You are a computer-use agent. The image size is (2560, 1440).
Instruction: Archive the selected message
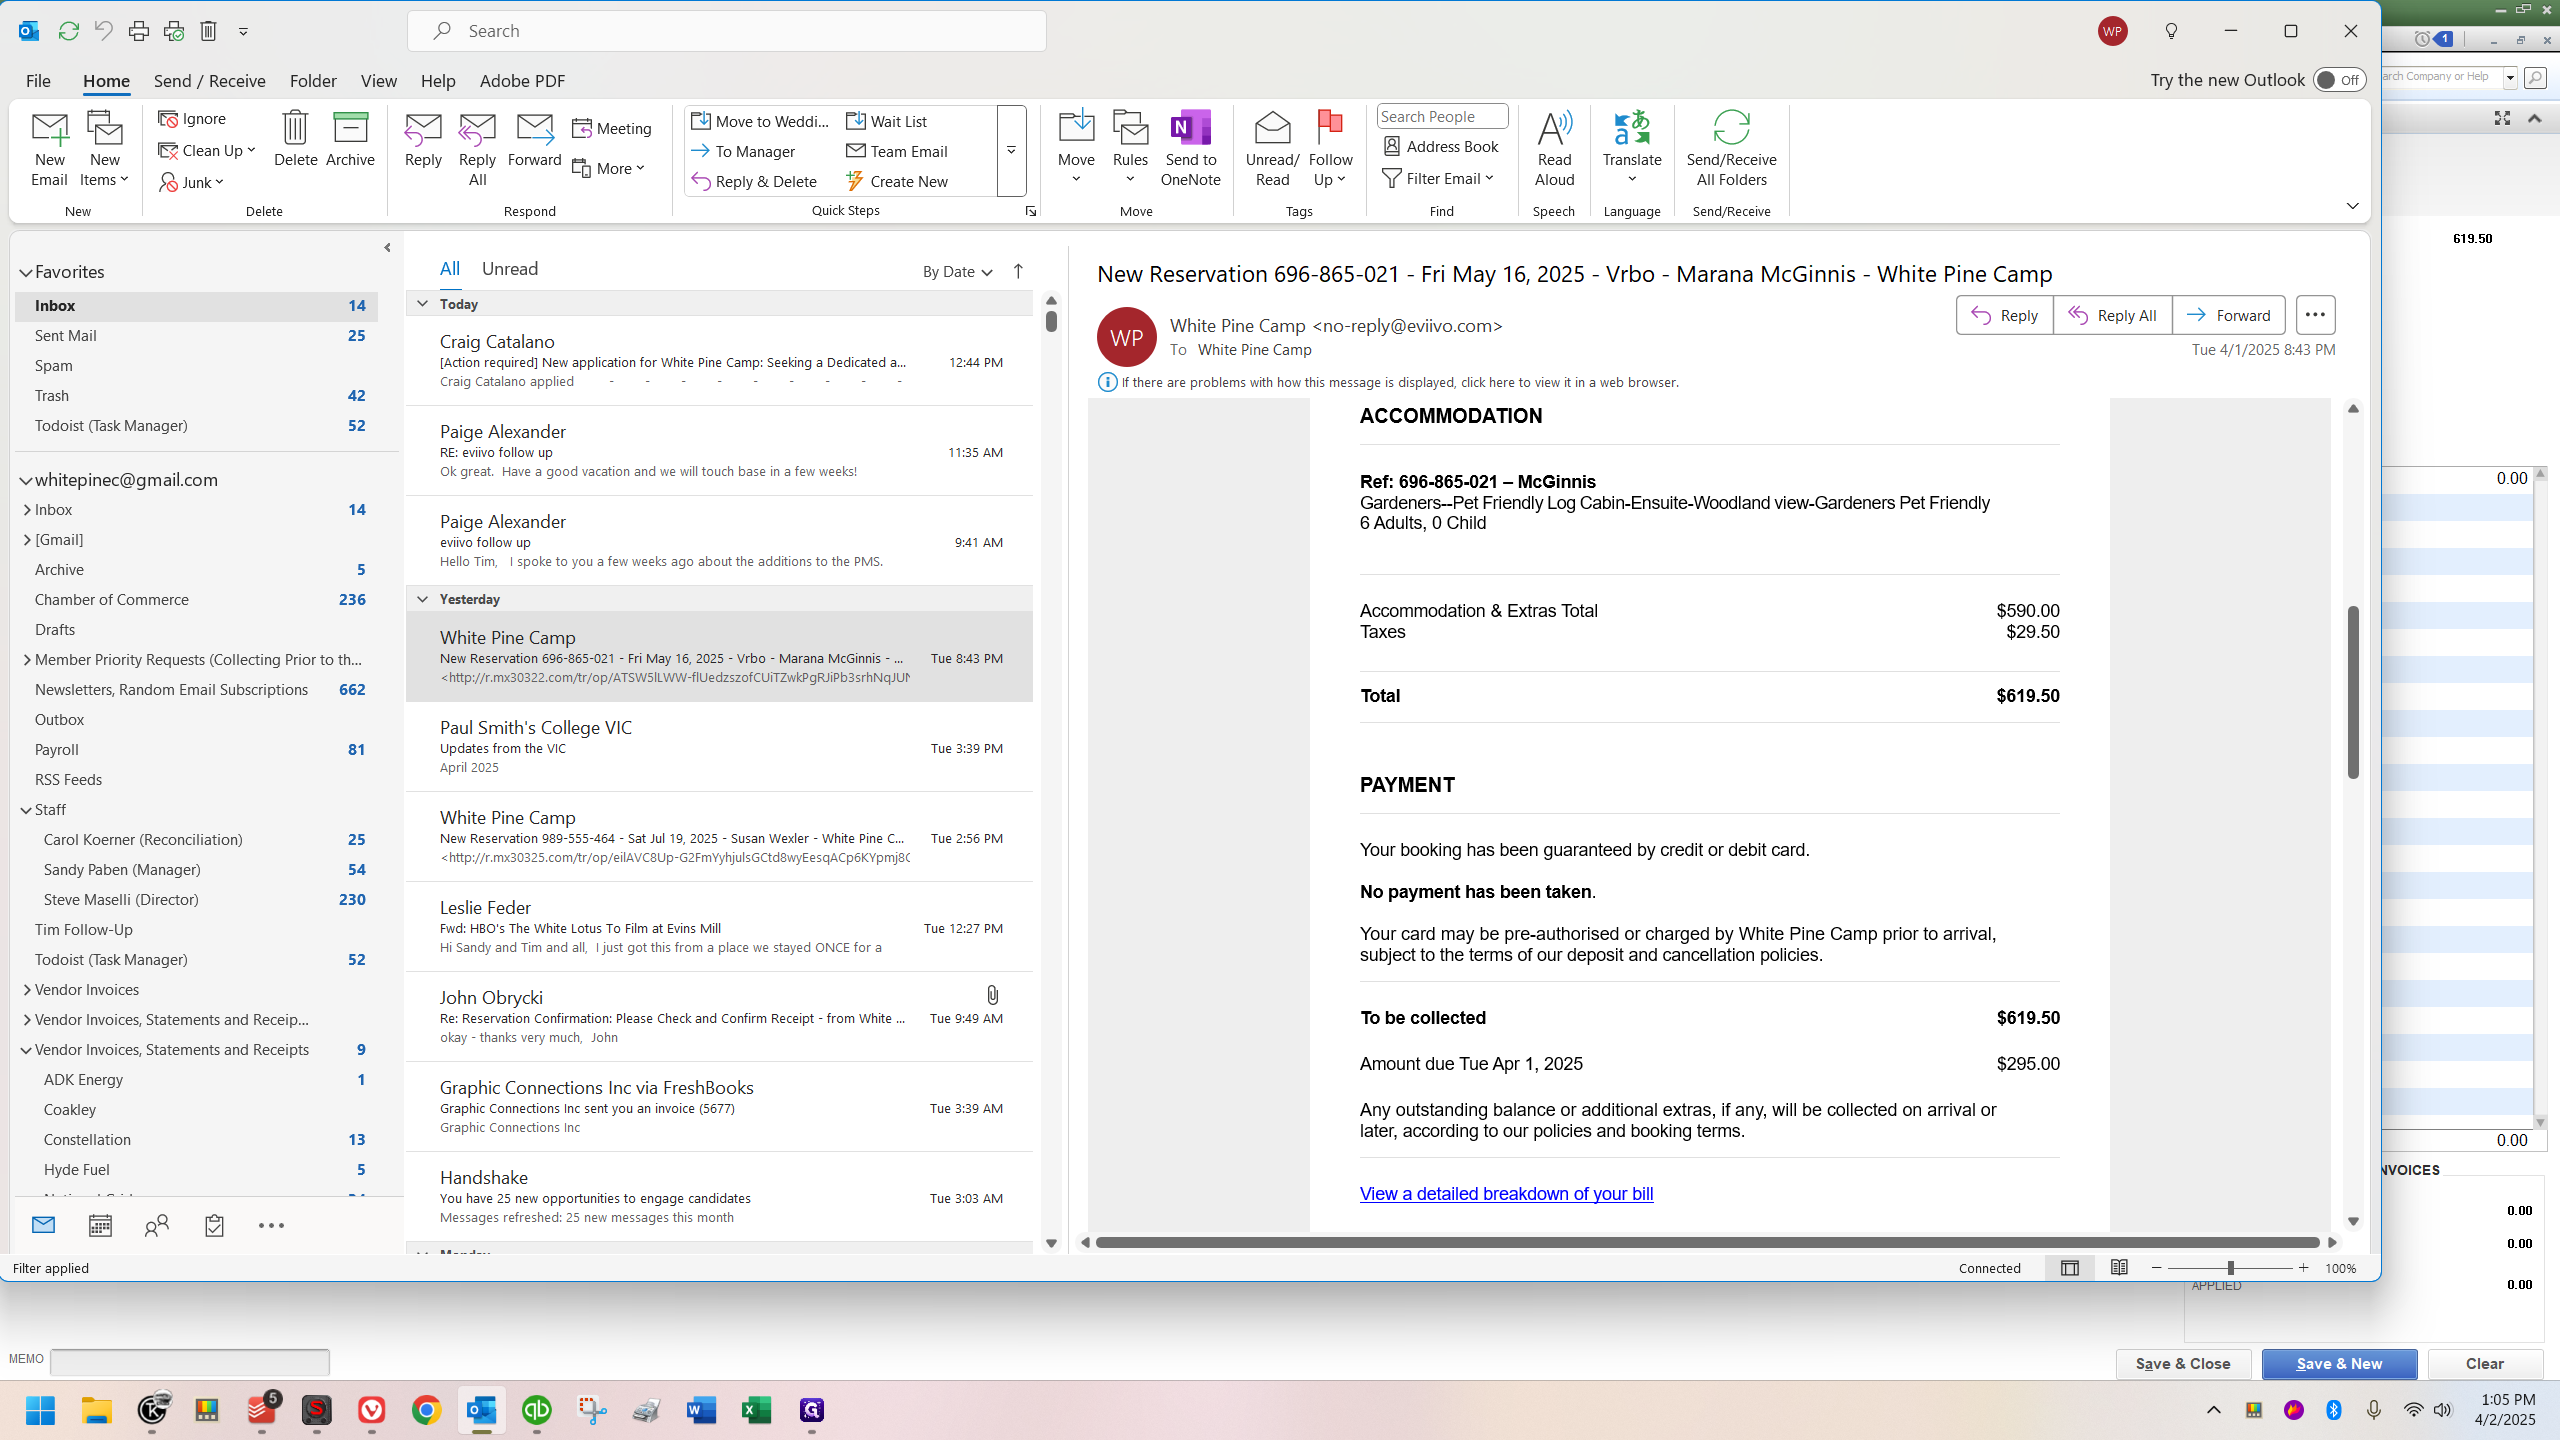point(350,140)
